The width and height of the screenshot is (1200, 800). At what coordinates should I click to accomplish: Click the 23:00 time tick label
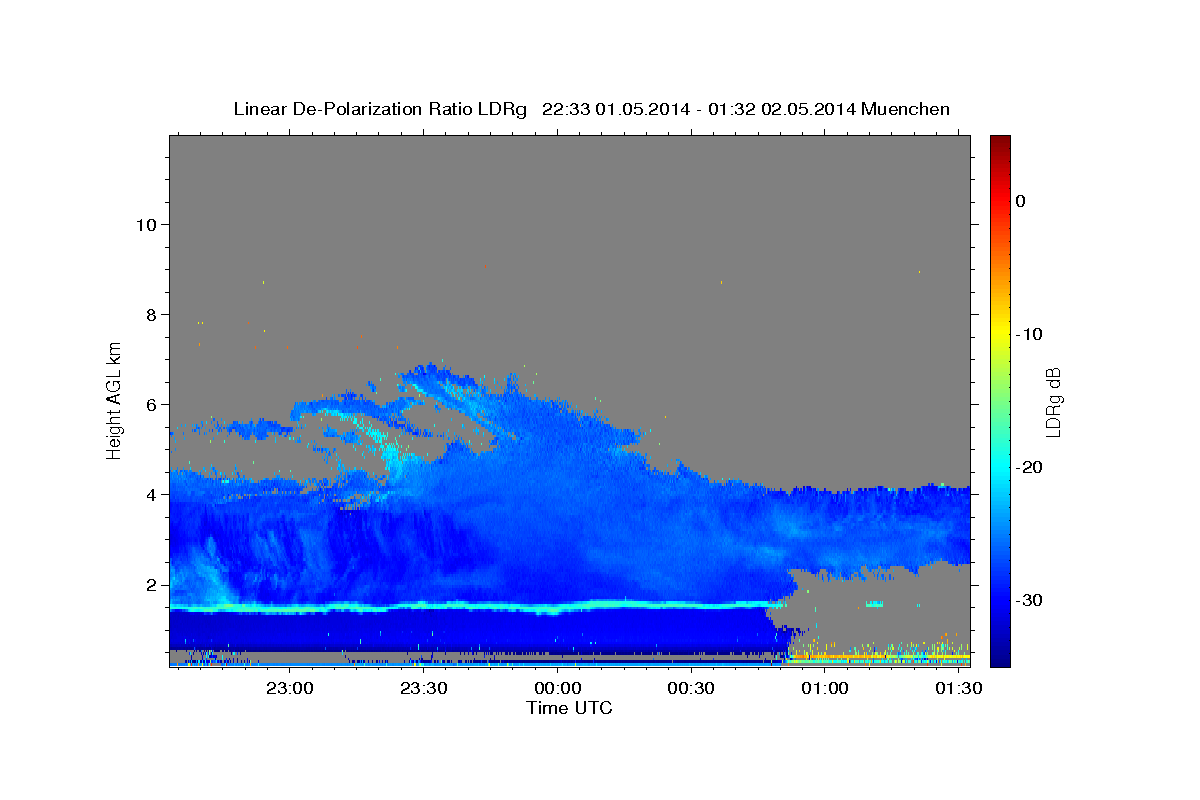tap(290, 689)
